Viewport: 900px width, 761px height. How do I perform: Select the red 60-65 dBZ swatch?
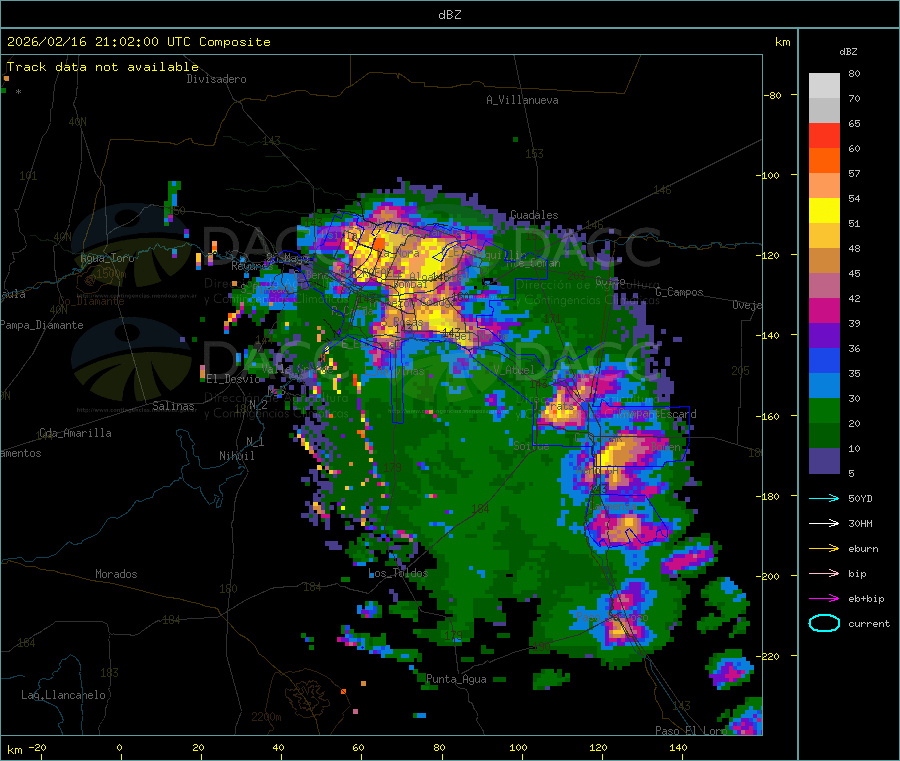point(824,135)
